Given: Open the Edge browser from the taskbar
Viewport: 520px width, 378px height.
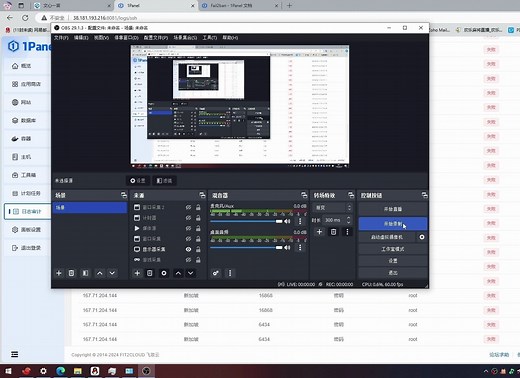Looking at the screenshot, I should click(61, 371).
